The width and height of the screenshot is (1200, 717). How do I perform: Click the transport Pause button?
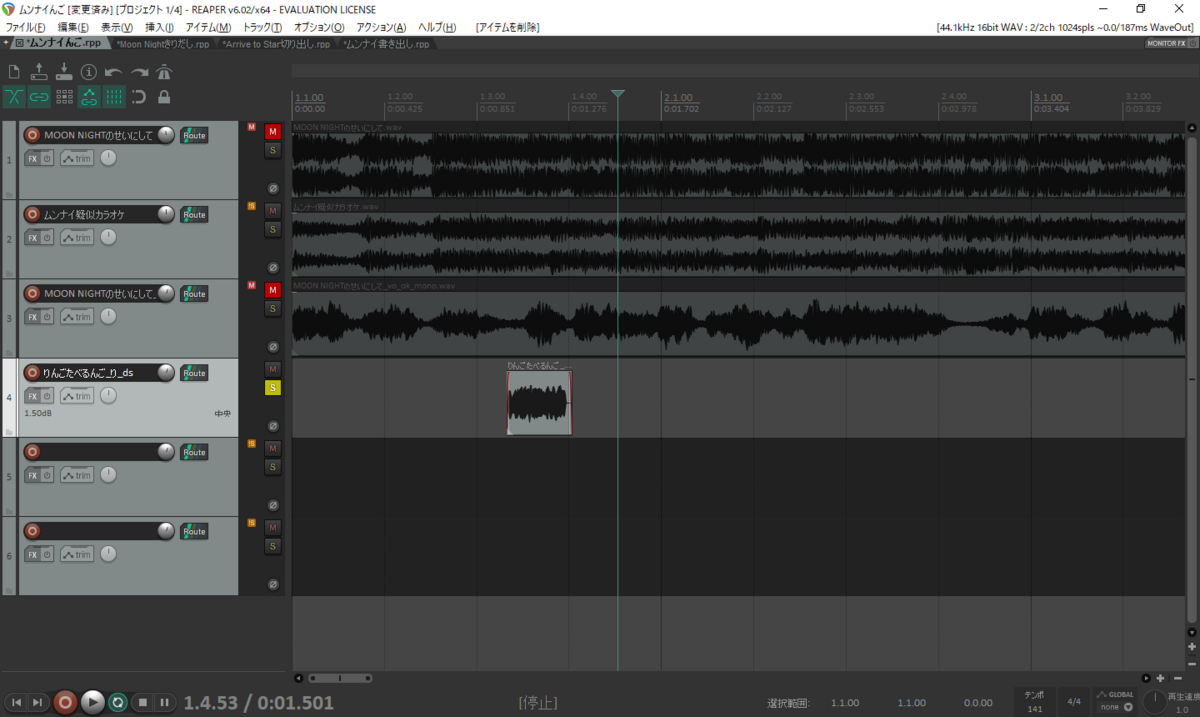pyautogui.click(x=165, y=702)
